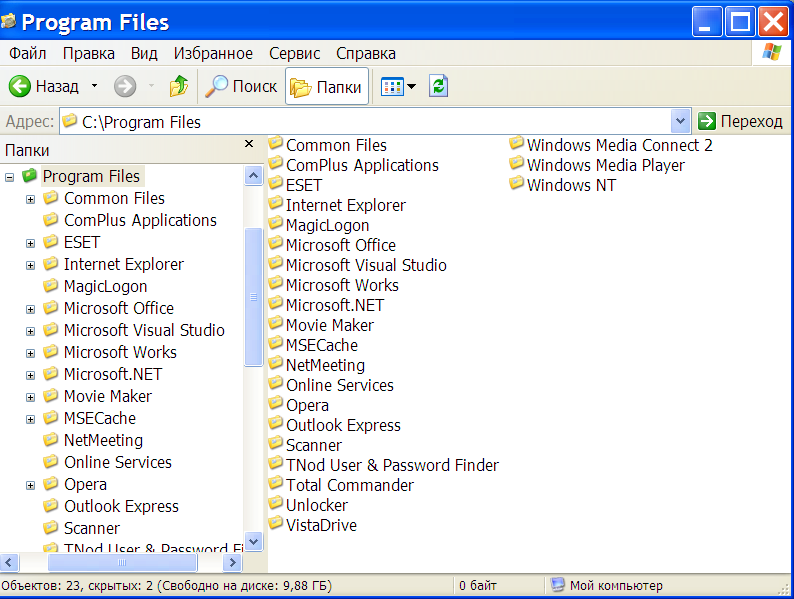Select ComPlus Applications in the tree

point(140,220)
